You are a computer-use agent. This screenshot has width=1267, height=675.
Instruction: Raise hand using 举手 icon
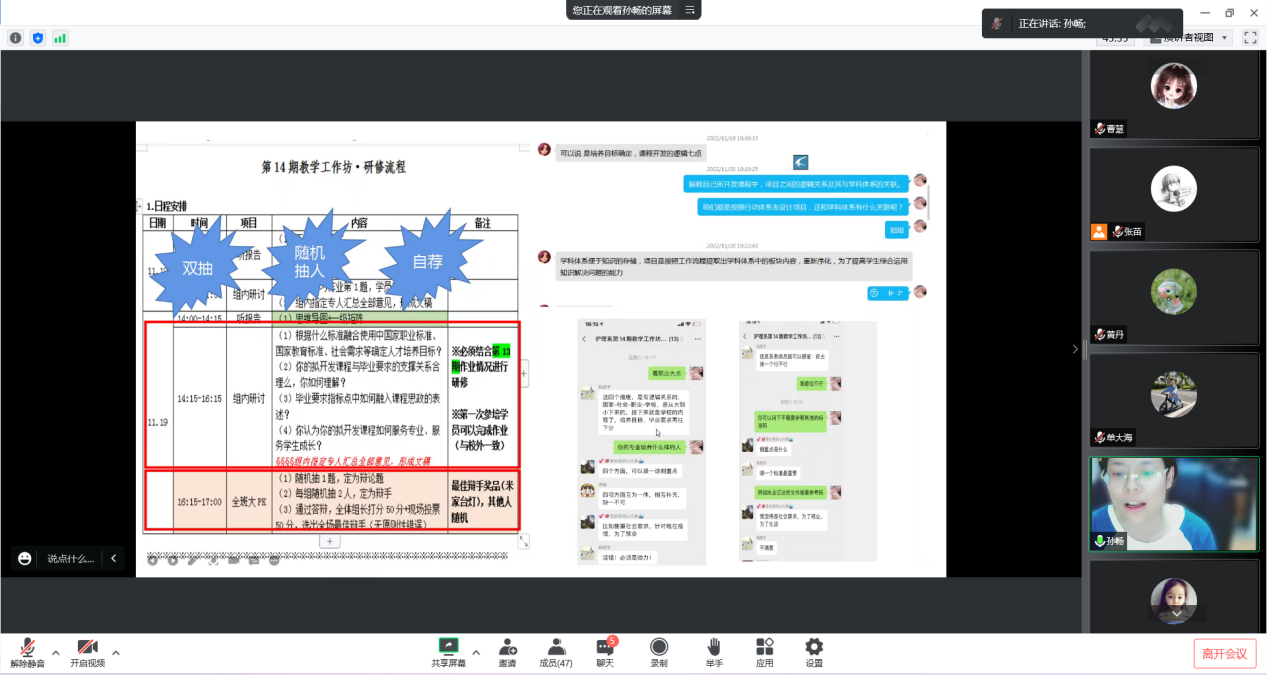coord(713,647)
